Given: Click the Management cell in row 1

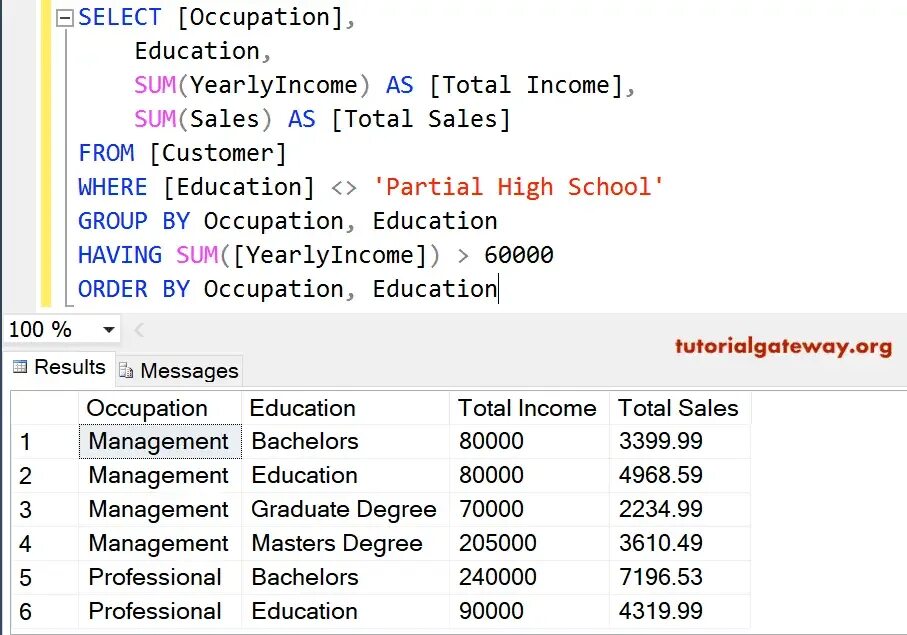Looking at the screenshot, I should coord(160,442).
